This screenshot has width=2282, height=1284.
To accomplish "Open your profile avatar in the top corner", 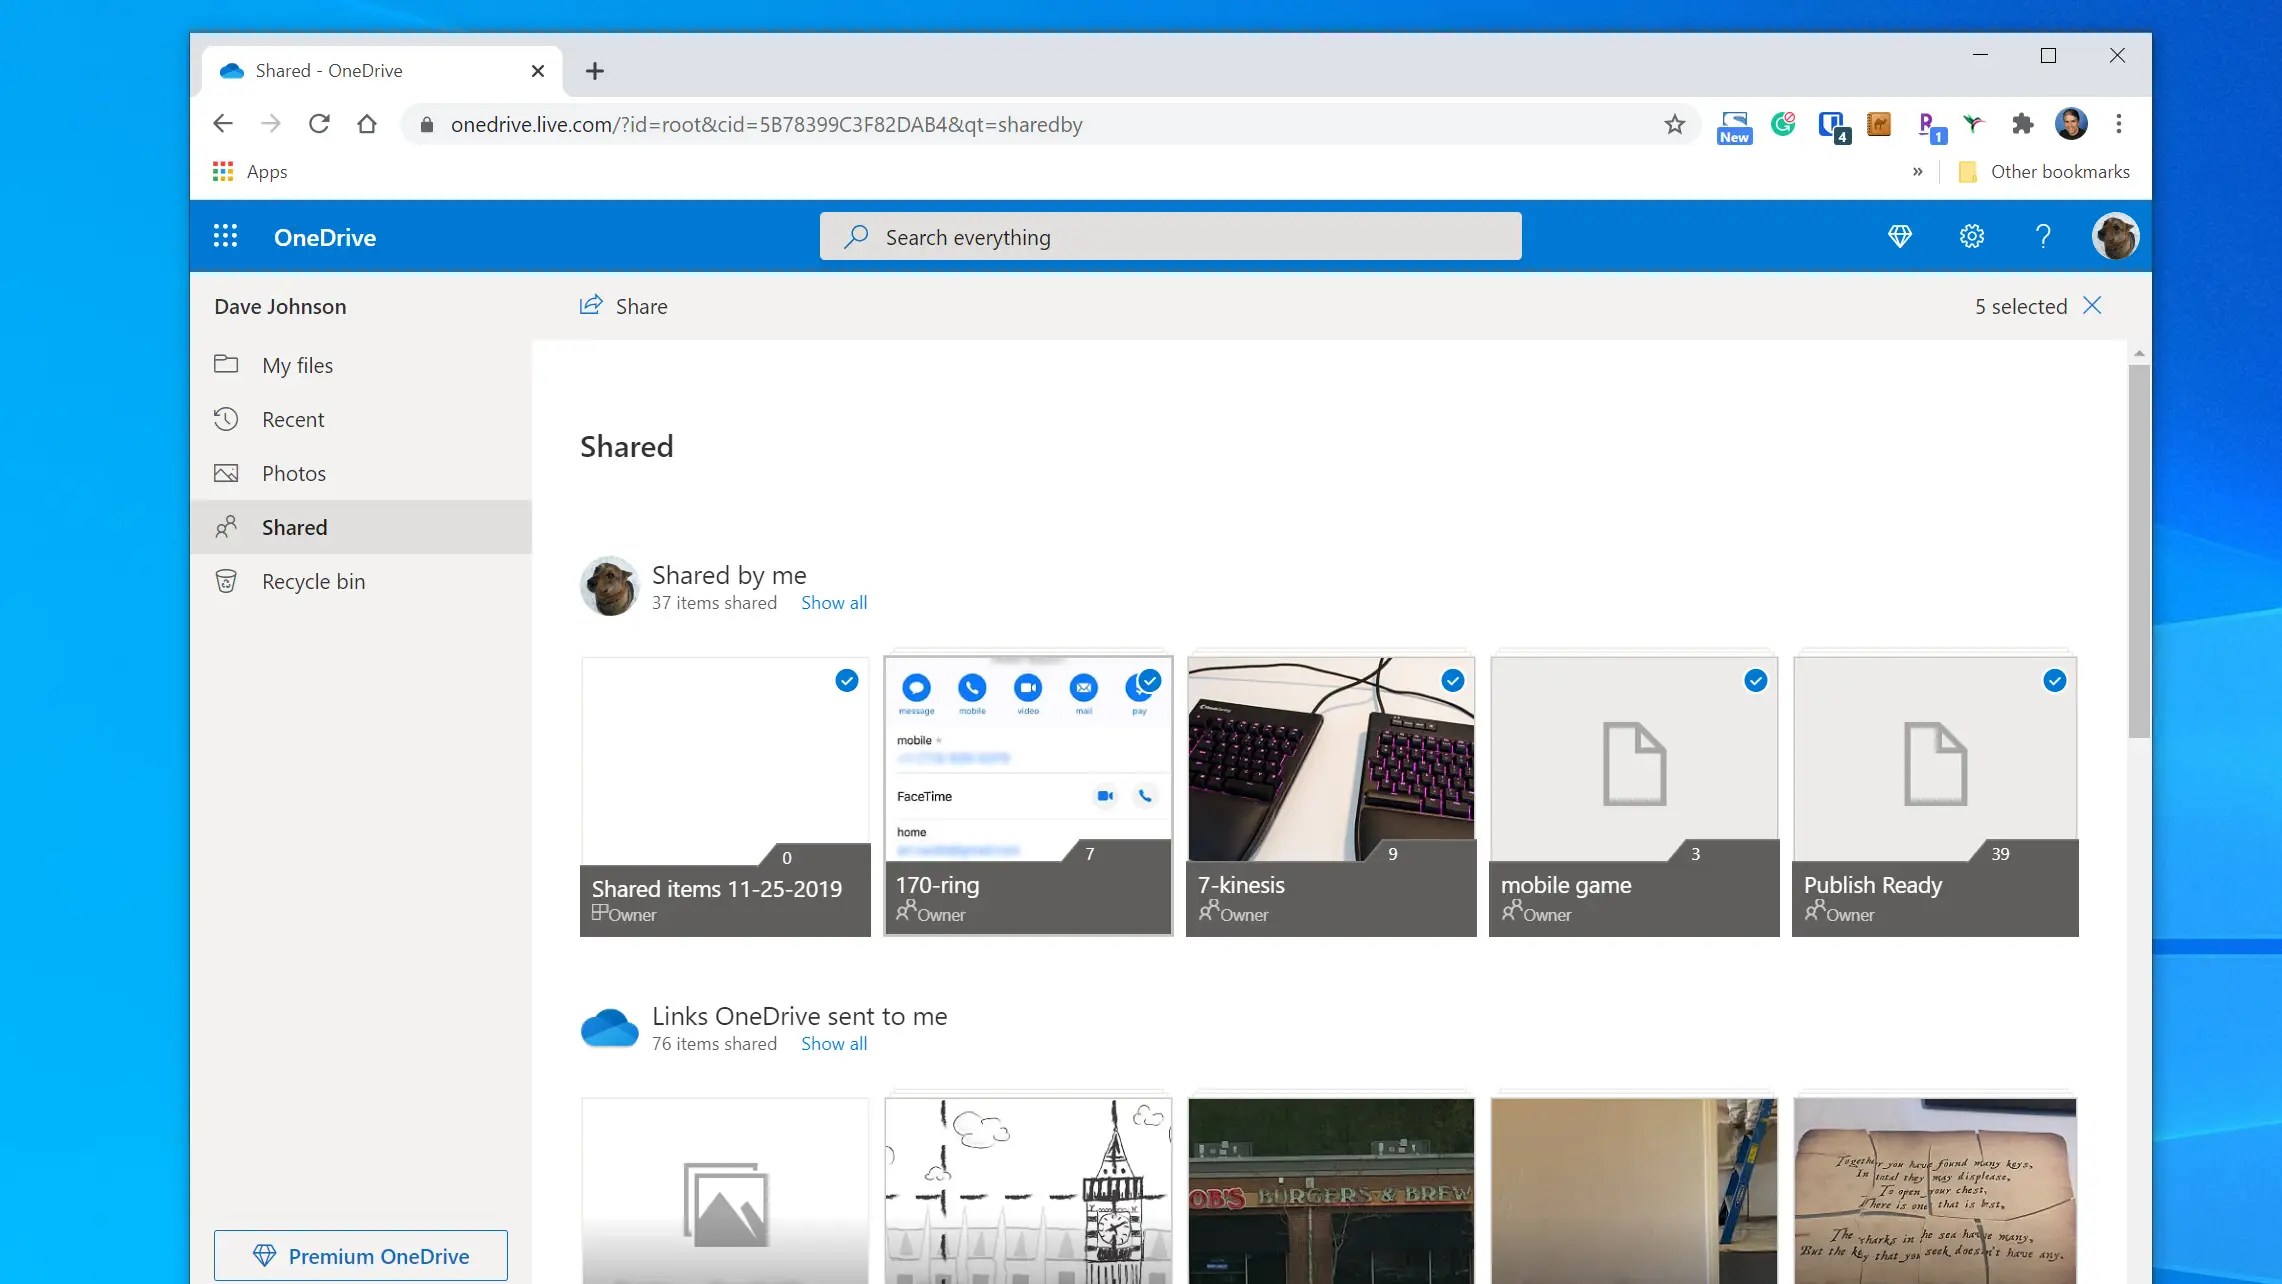I will tap(2116, 236).
